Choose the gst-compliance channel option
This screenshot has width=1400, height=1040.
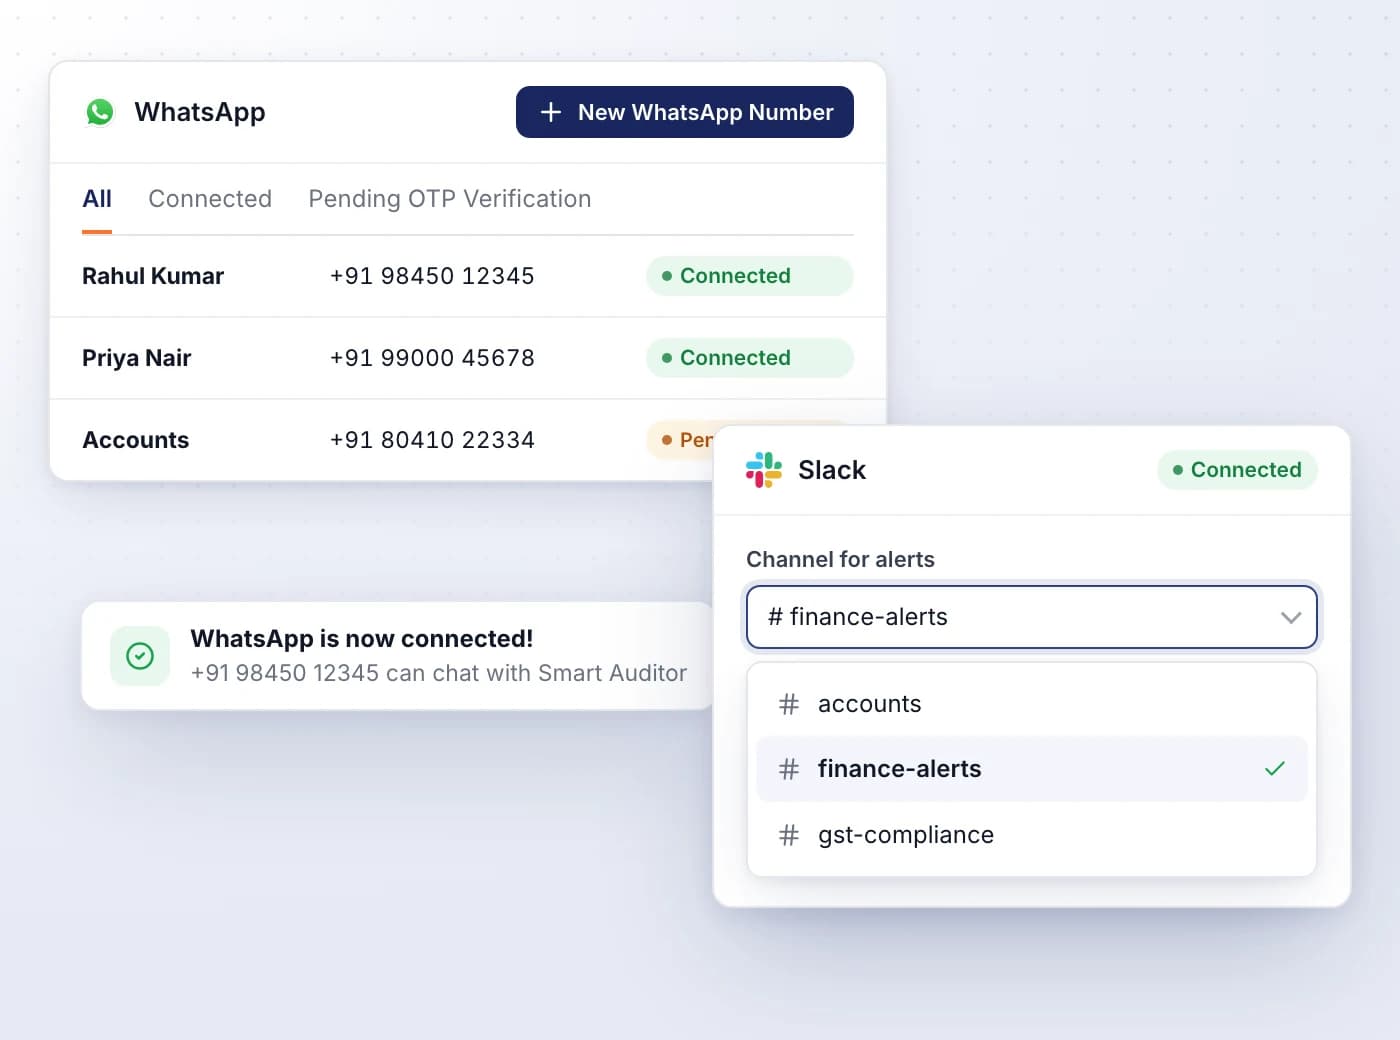(x=1032, y=835)
